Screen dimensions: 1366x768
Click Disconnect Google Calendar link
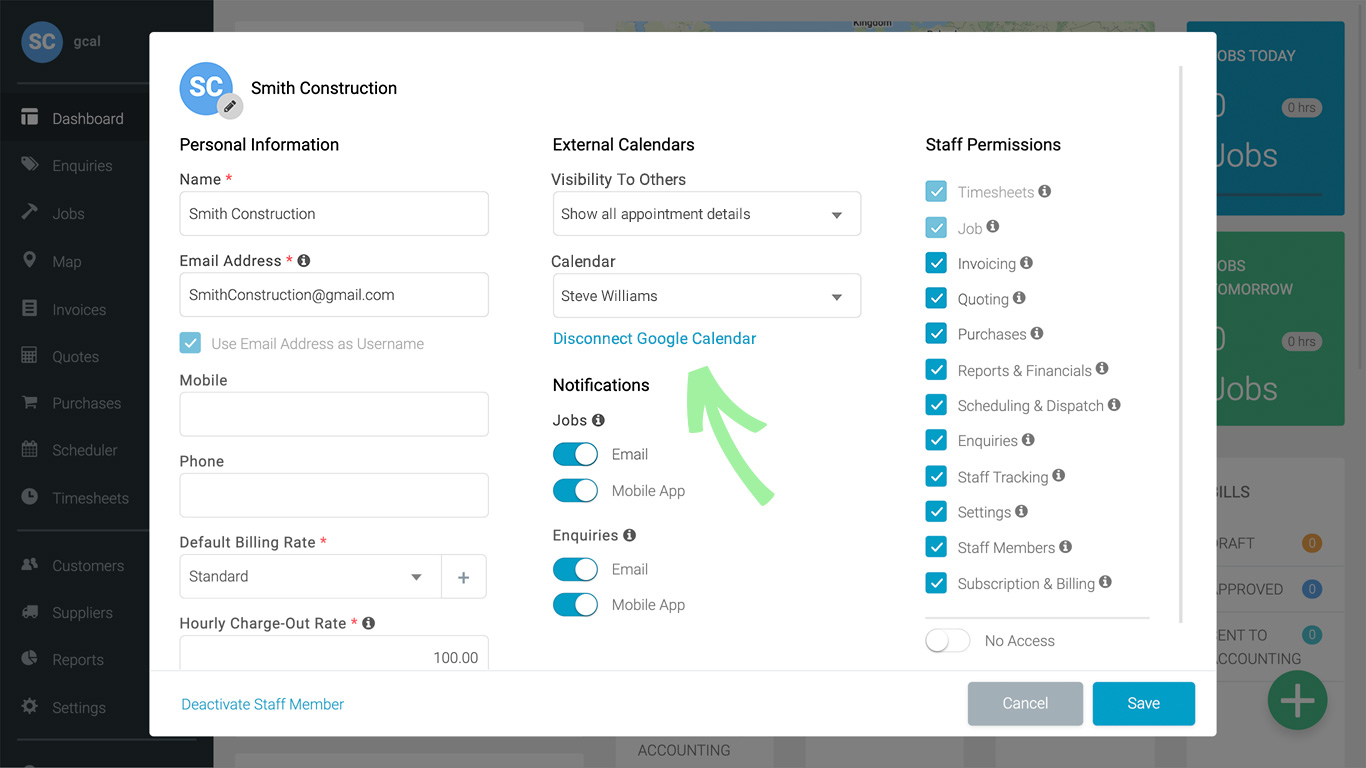654,338
